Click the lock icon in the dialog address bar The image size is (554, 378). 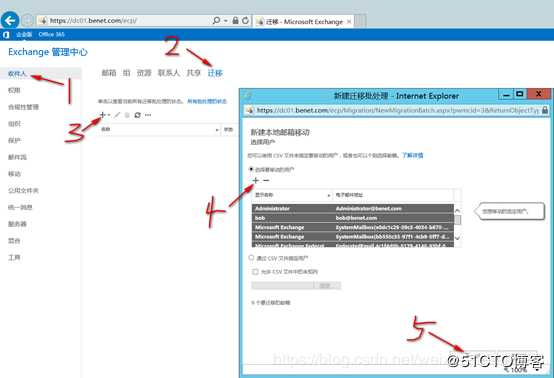click(x=545, y=110)
